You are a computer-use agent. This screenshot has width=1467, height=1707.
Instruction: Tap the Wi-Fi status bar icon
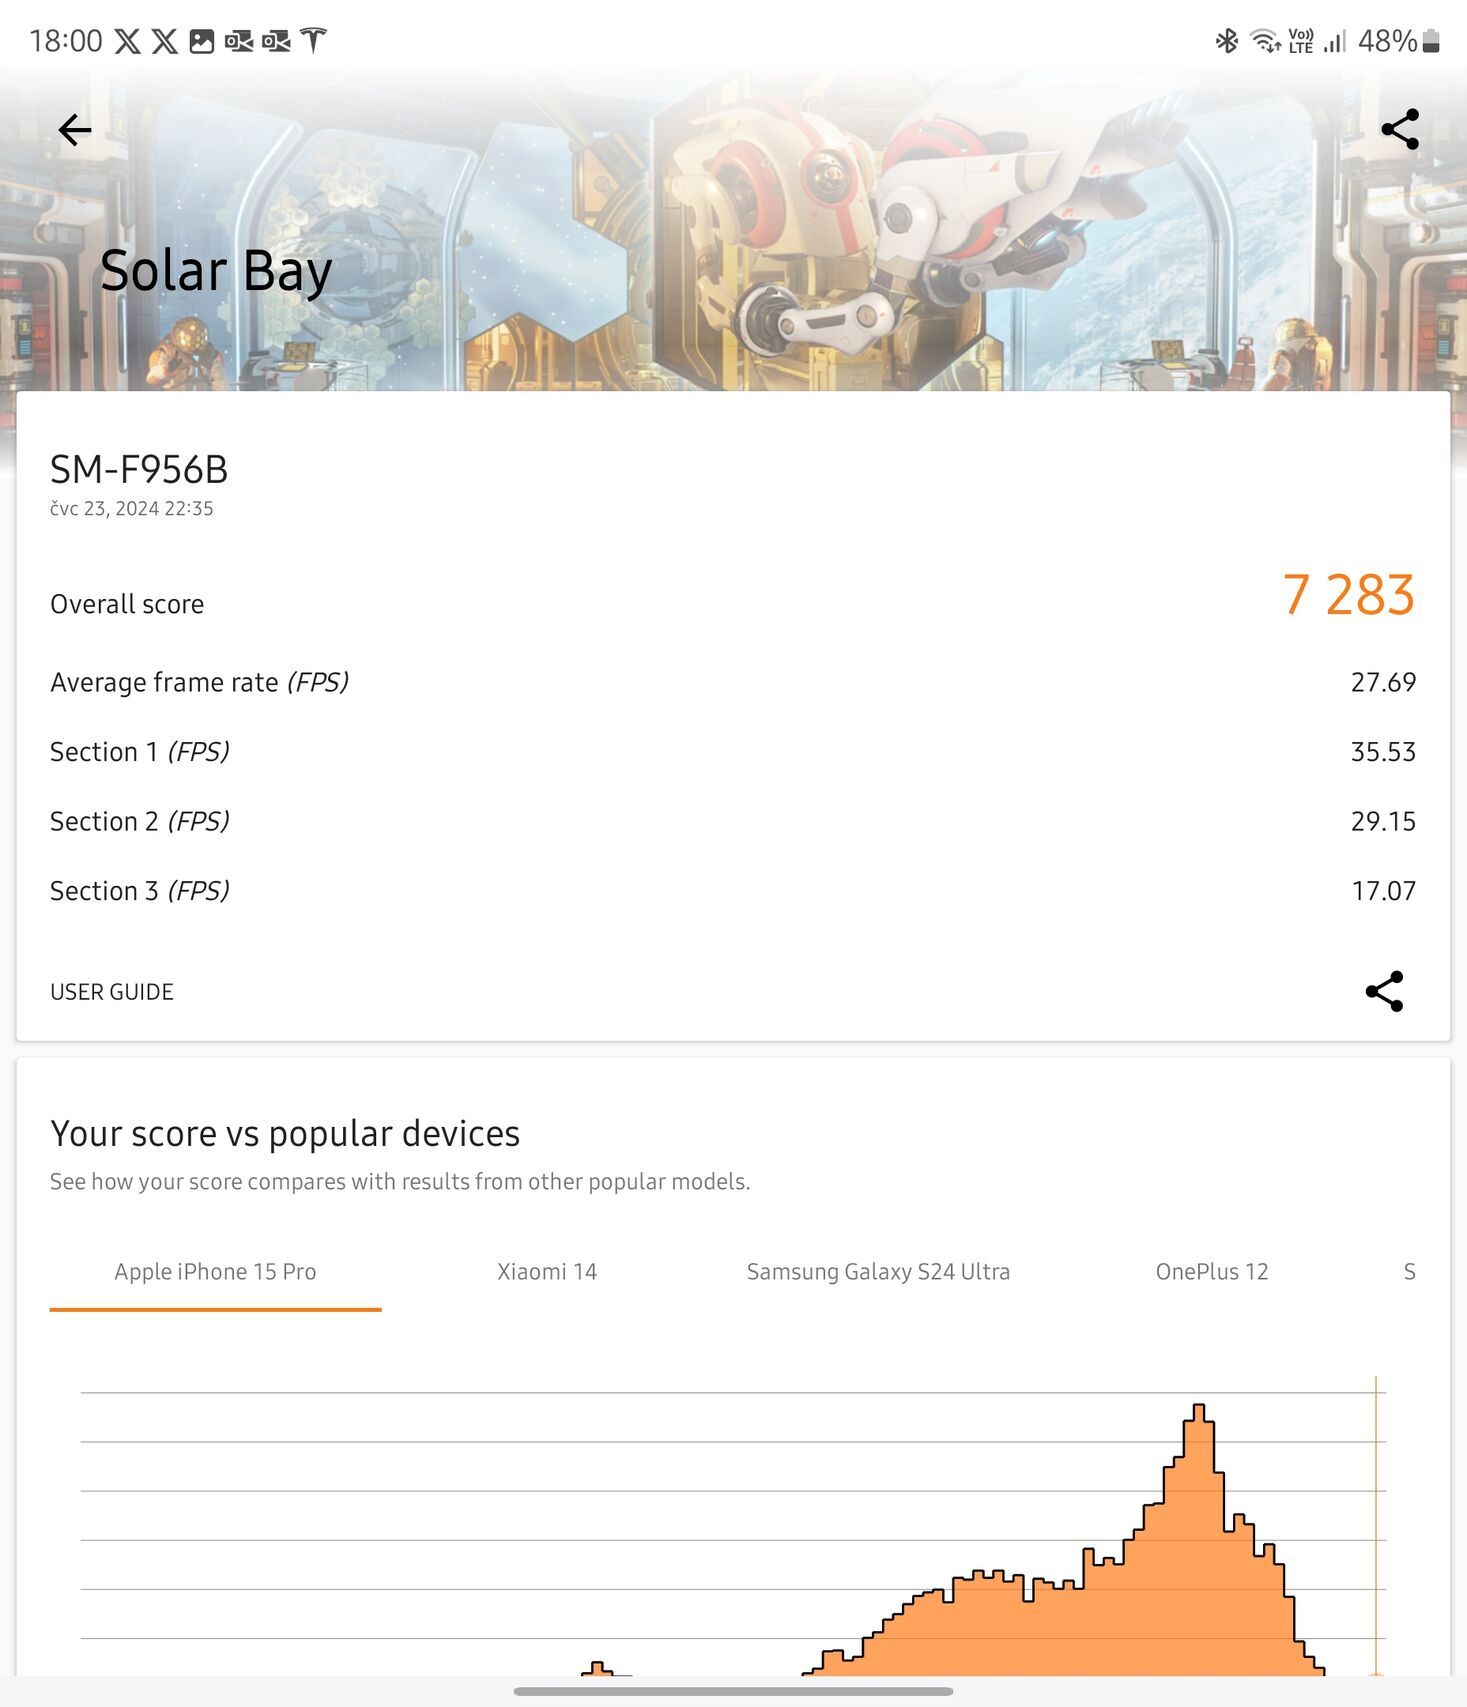pyautogui.click(x=1265, y=41)
